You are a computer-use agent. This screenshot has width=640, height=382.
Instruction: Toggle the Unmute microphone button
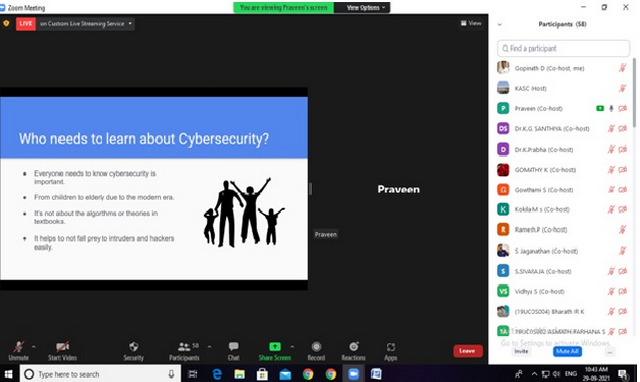pyautogui.click(x=18, y=347)
